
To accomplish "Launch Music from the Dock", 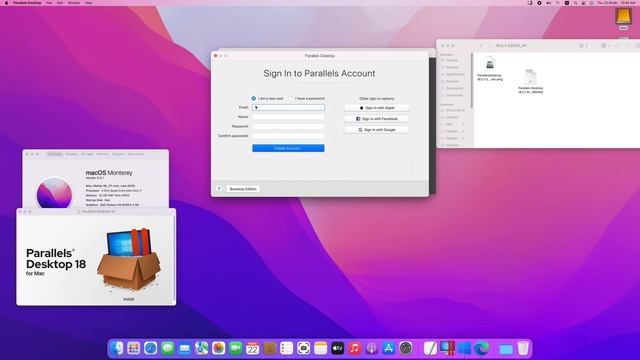I will click(355, 348).
